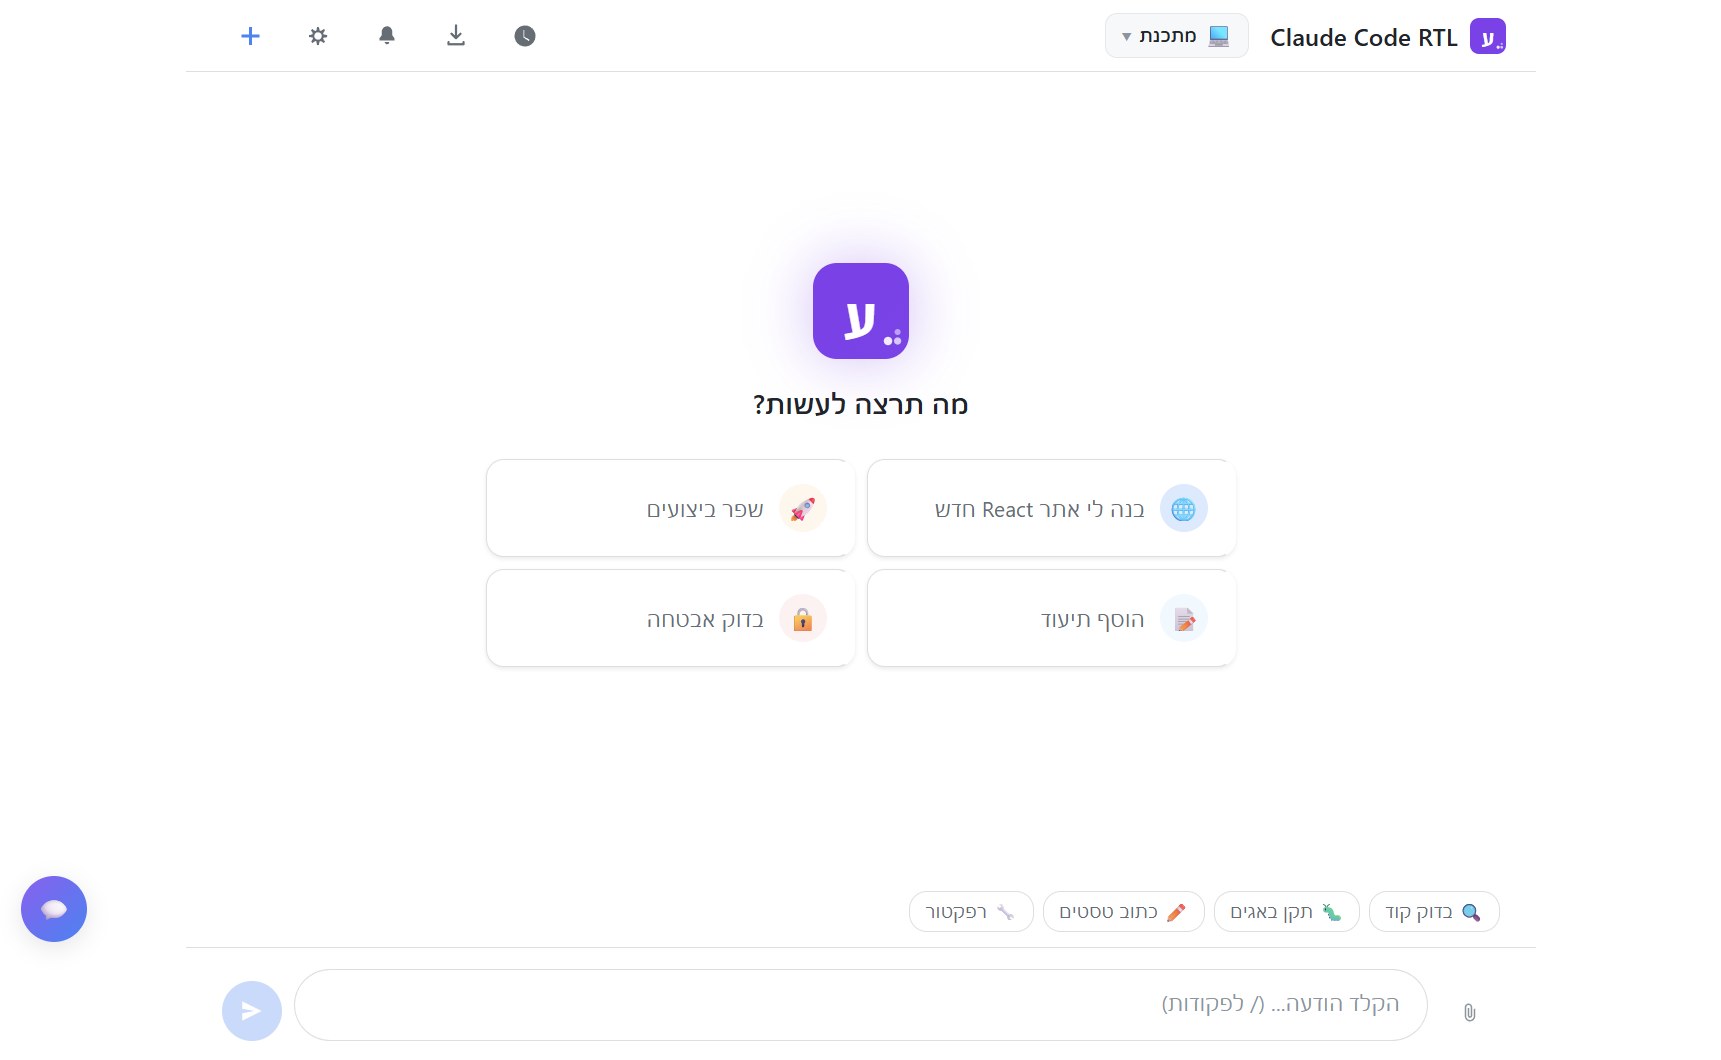Open the floating chat bubble button
1721x1060 pixels.
(x=54, y=909)
